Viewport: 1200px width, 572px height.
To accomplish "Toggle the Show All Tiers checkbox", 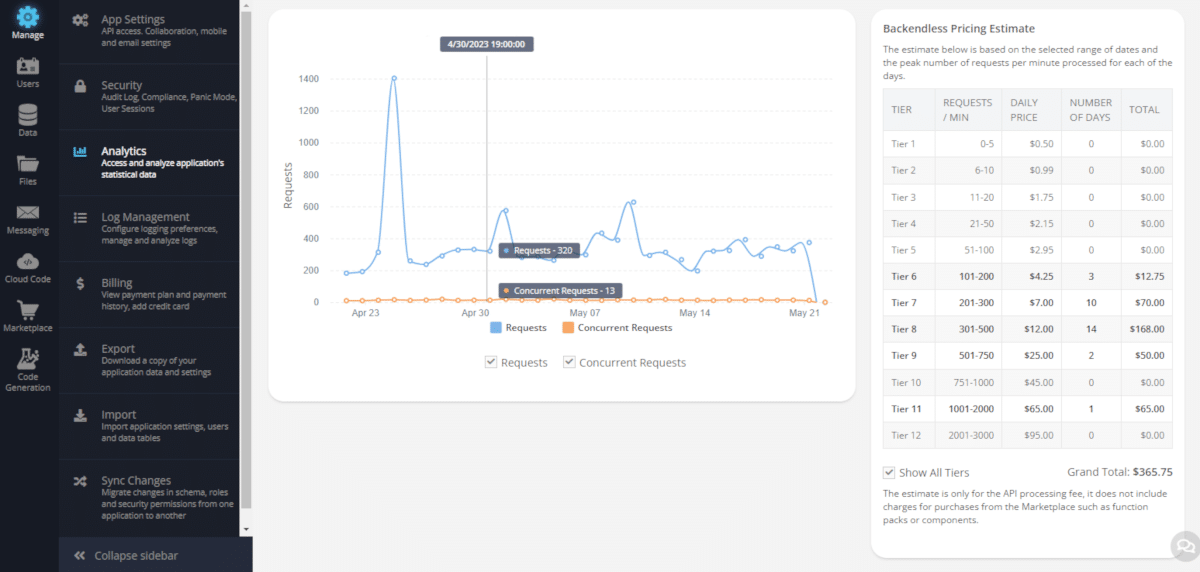I will coord(889,472).
